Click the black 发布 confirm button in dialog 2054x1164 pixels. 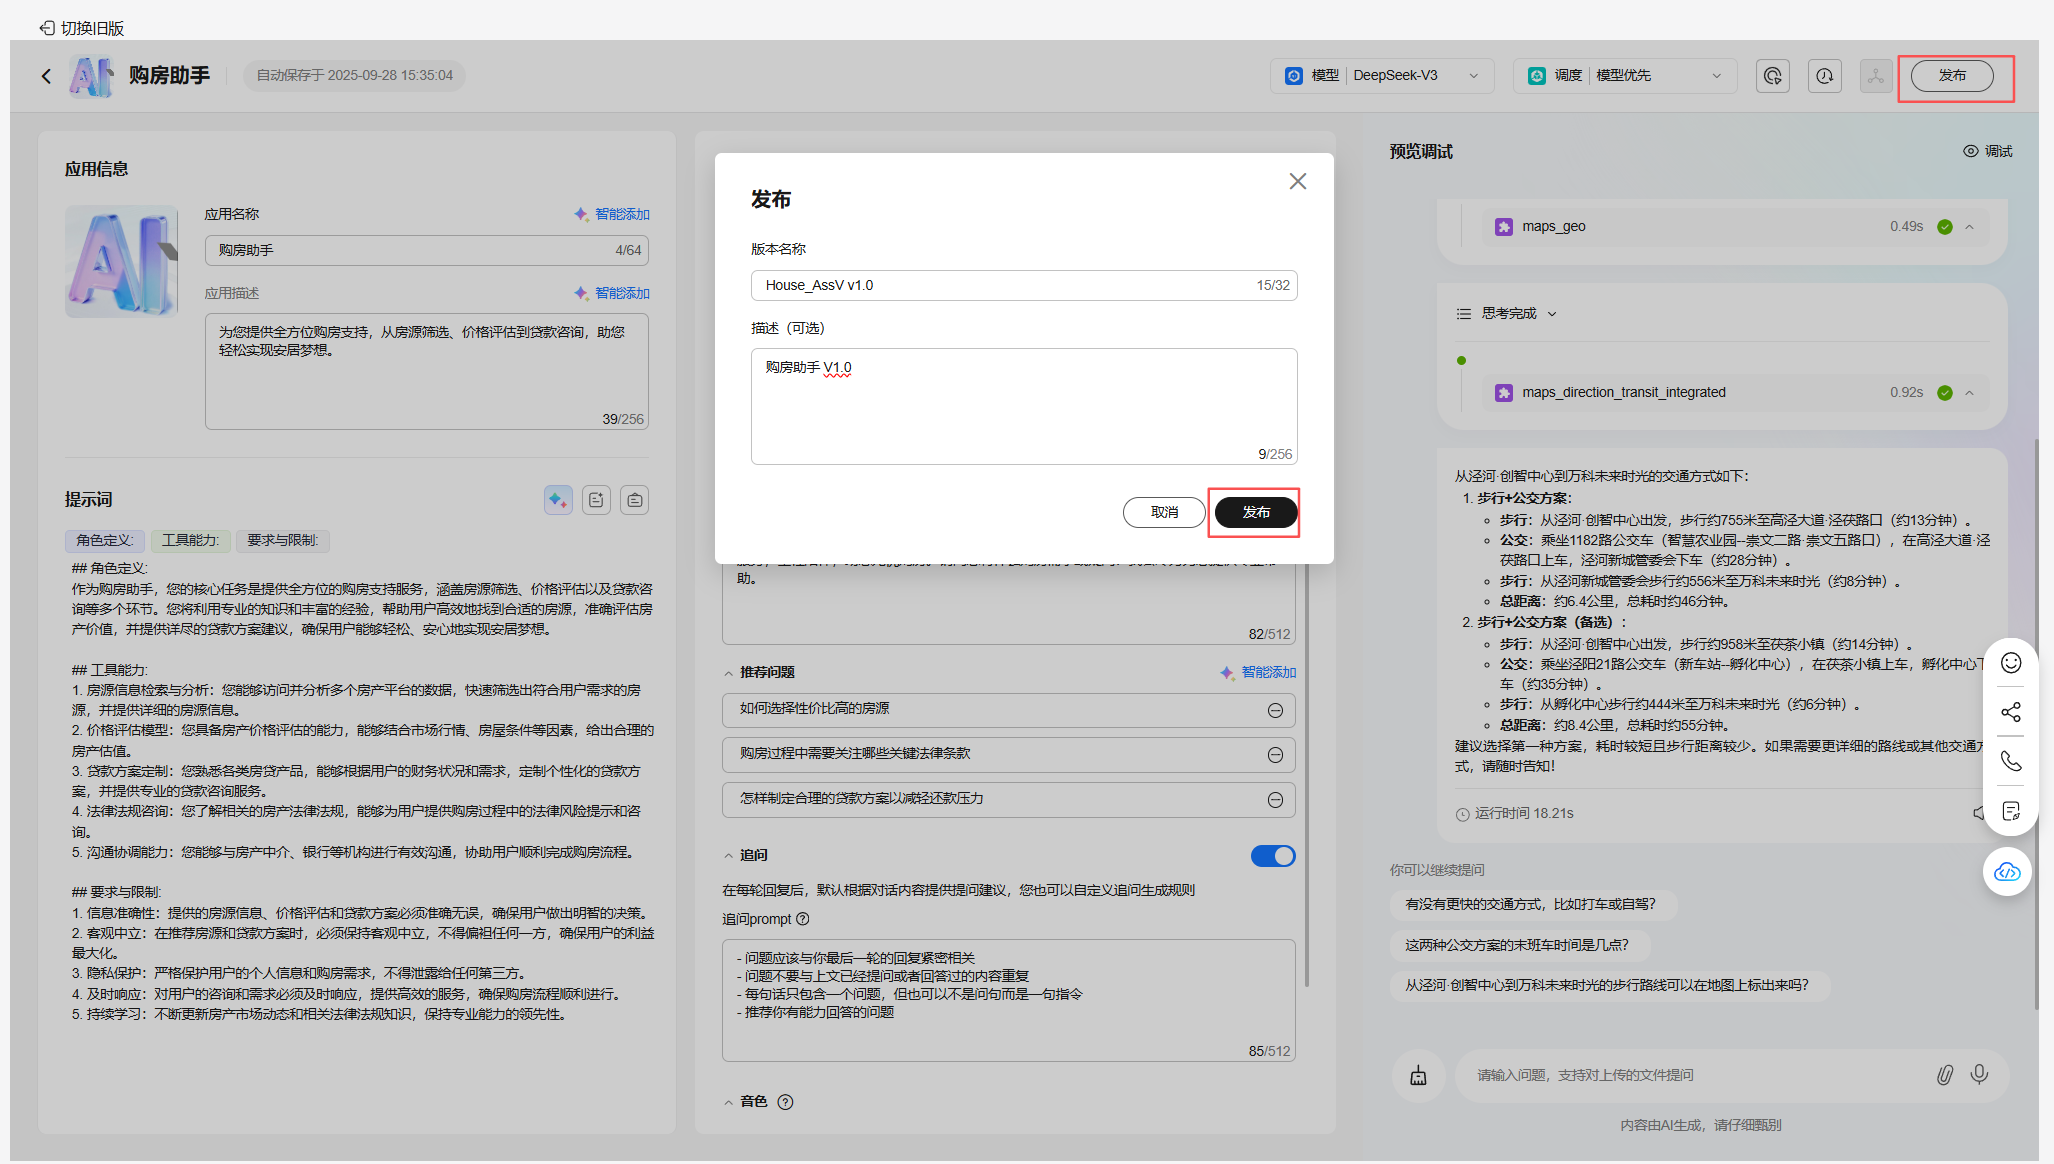(1255, 512)
